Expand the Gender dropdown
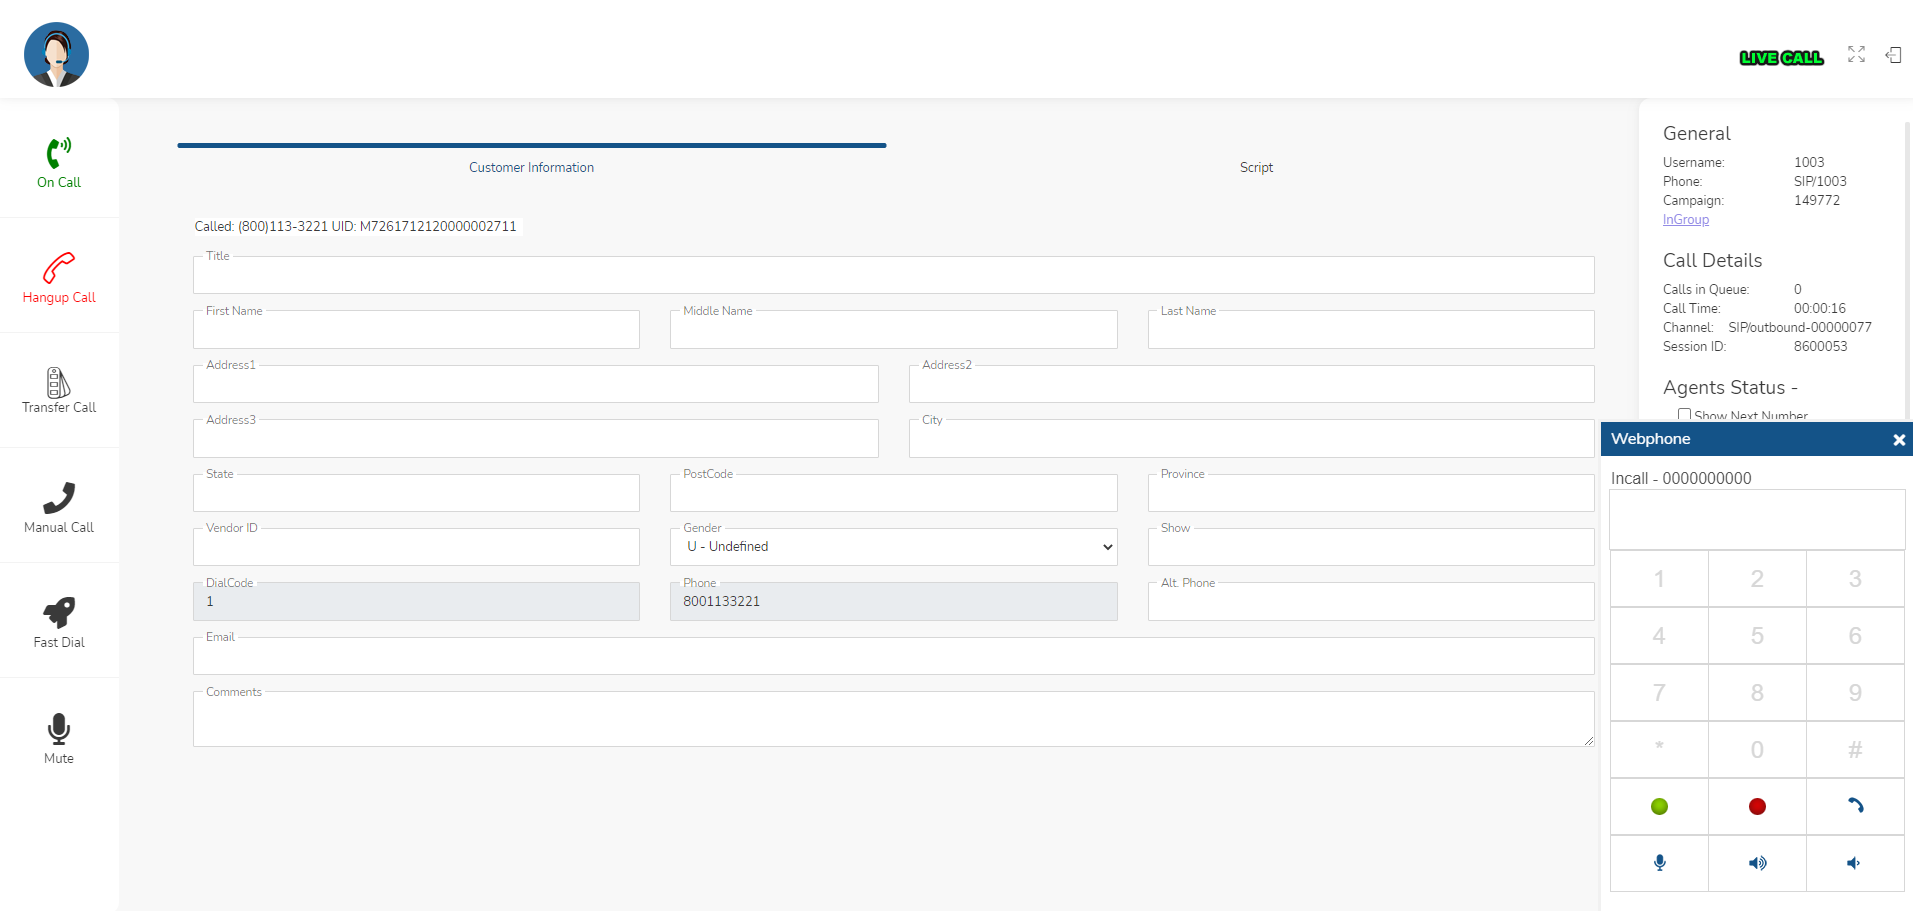 pos(893,547)
